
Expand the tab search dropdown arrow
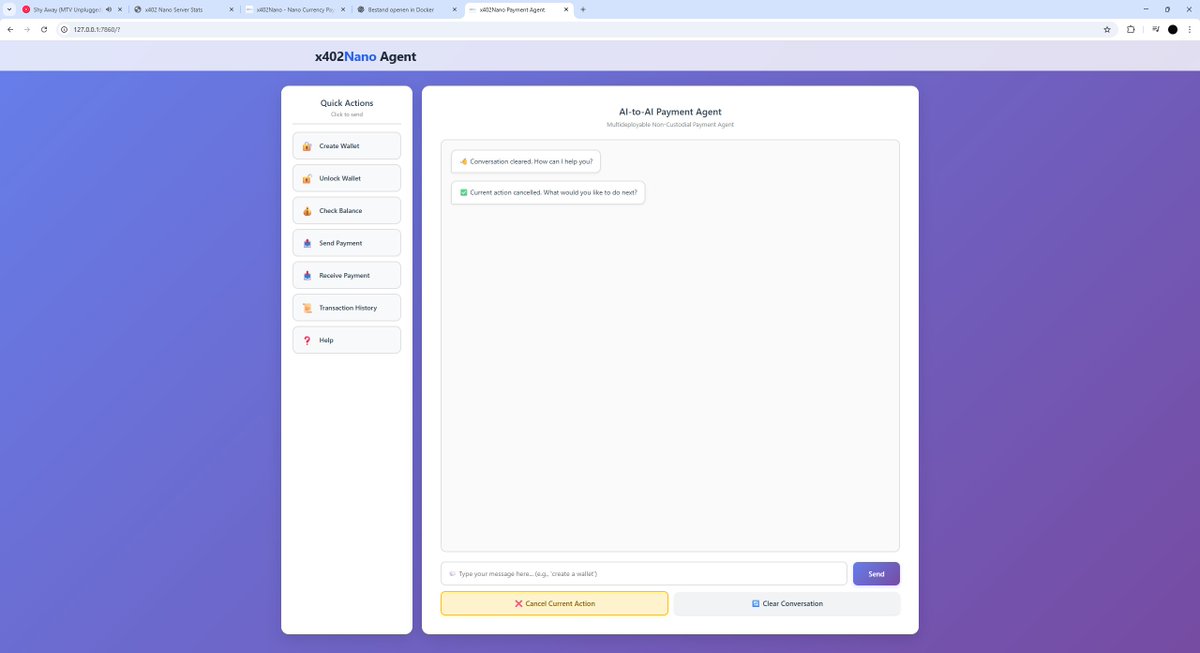tap(9, 9)
